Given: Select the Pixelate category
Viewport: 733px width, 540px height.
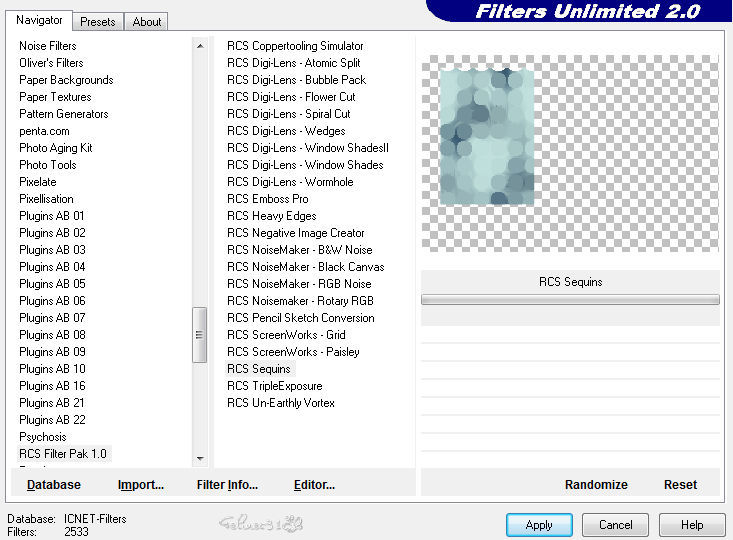Looking at the screenshot, I should coord(38,182).
